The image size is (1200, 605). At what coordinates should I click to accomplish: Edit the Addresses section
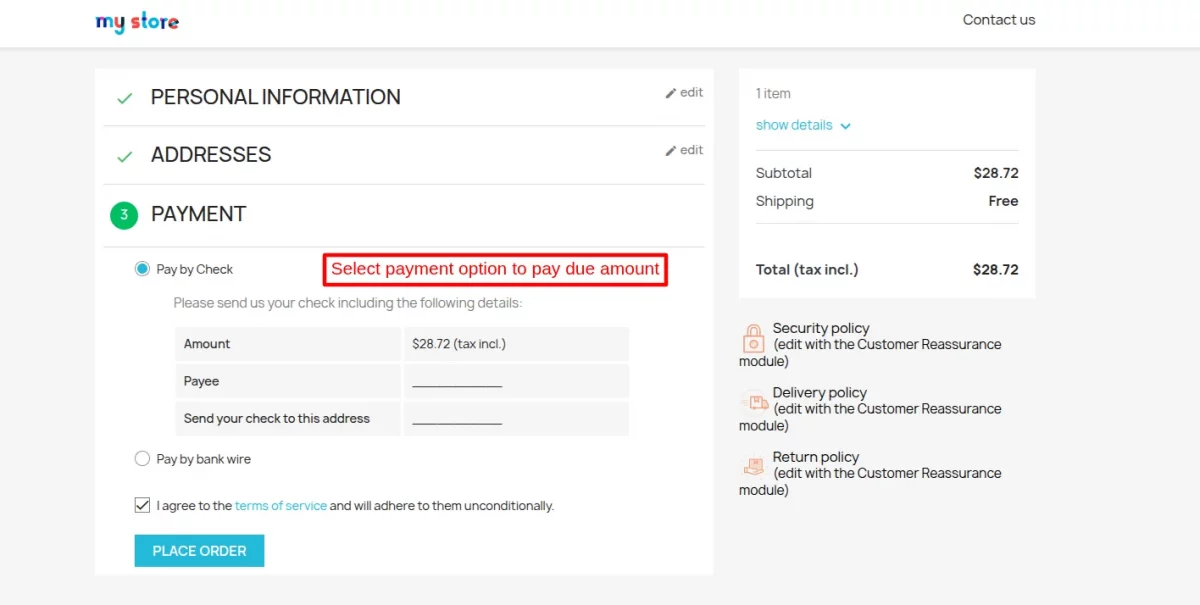pos(685,150)
